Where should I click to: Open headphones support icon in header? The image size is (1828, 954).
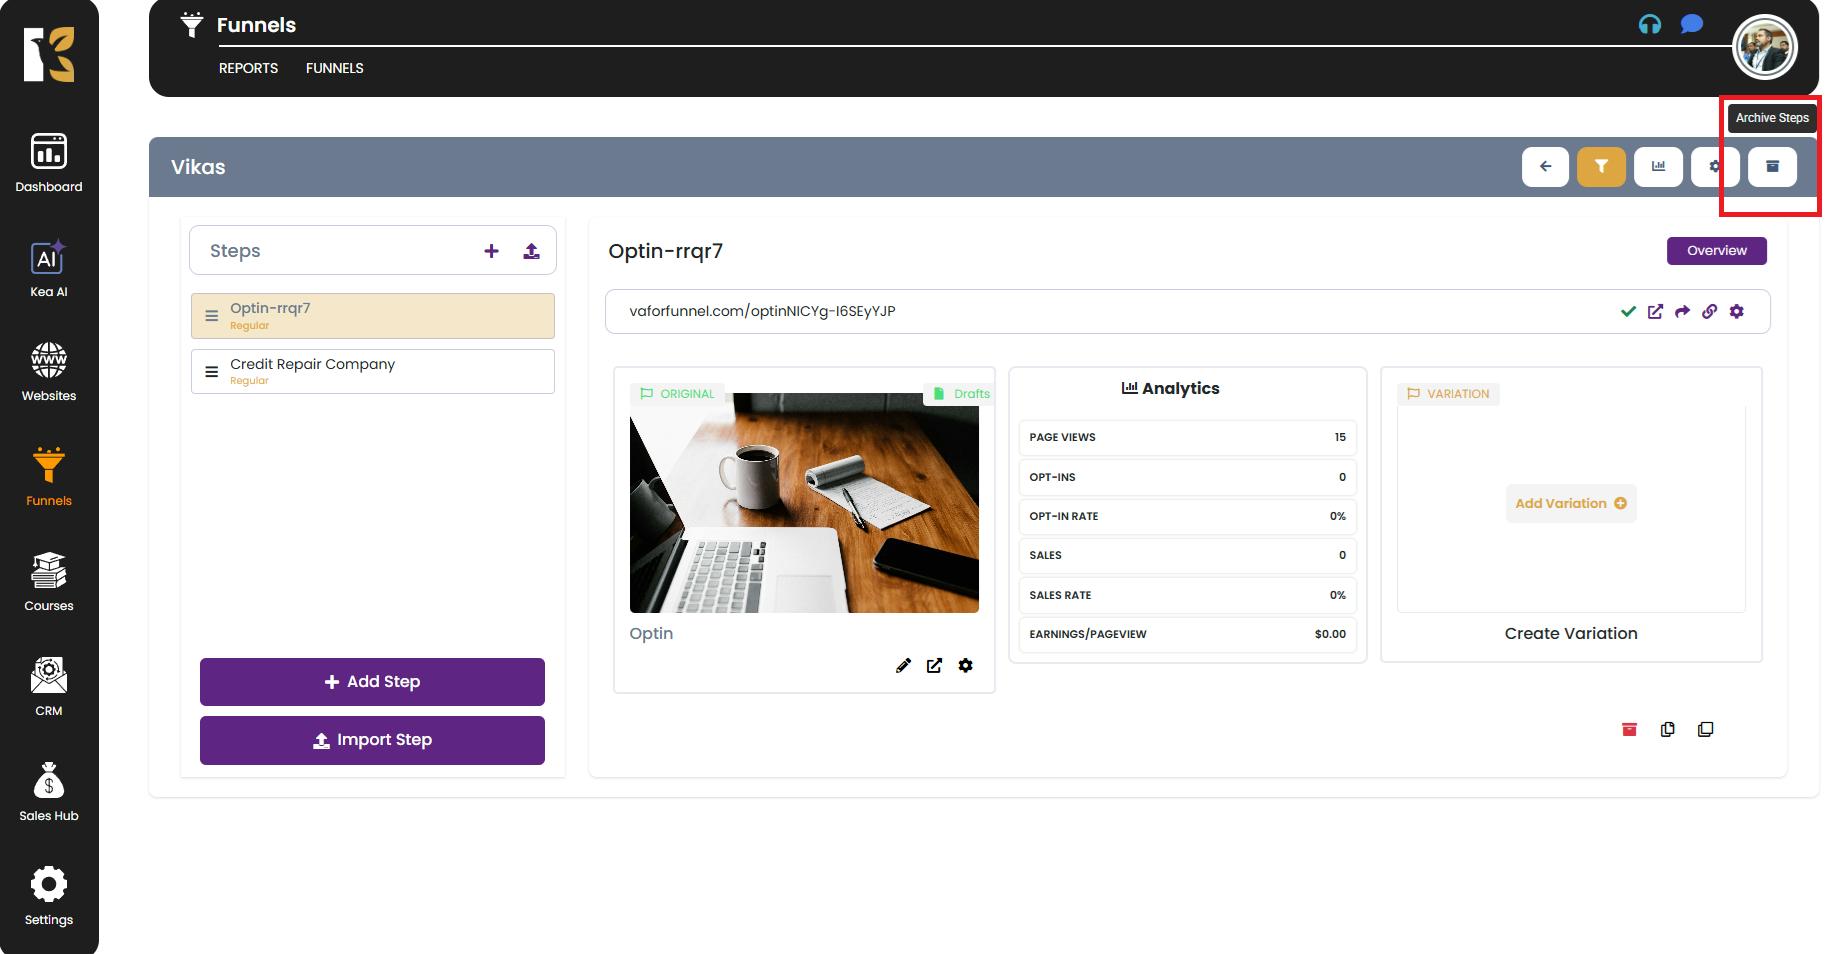1649,25
